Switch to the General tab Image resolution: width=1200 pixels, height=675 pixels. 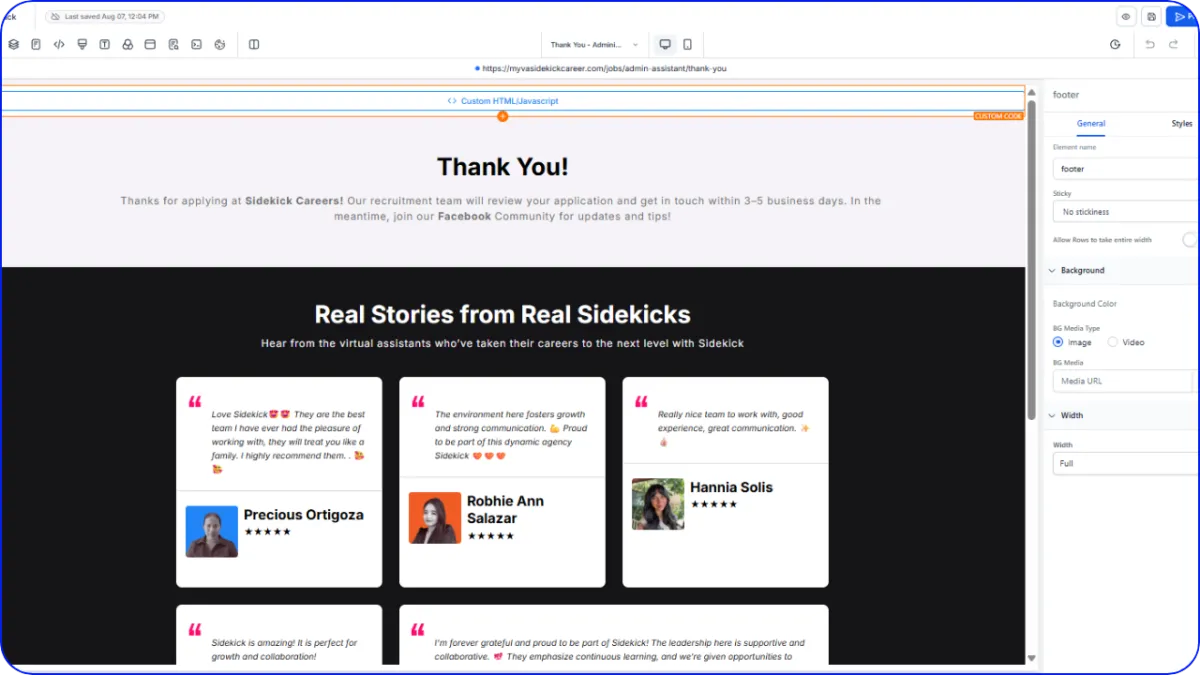click(1091, 123)
